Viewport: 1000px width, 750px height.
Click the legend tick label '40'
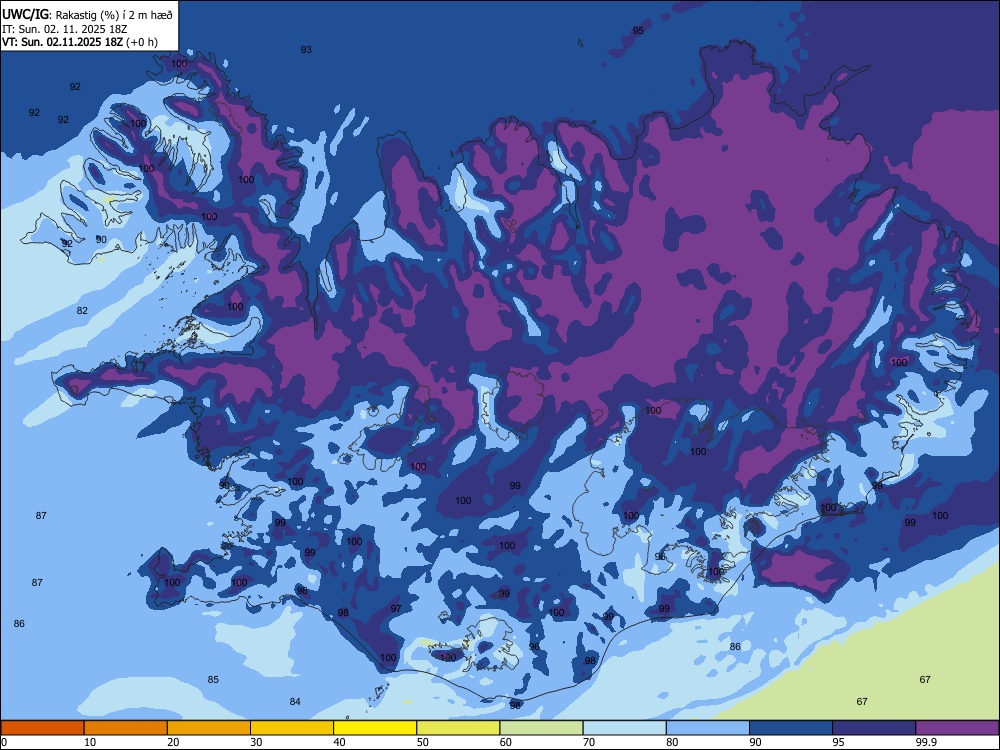[340, 742]
